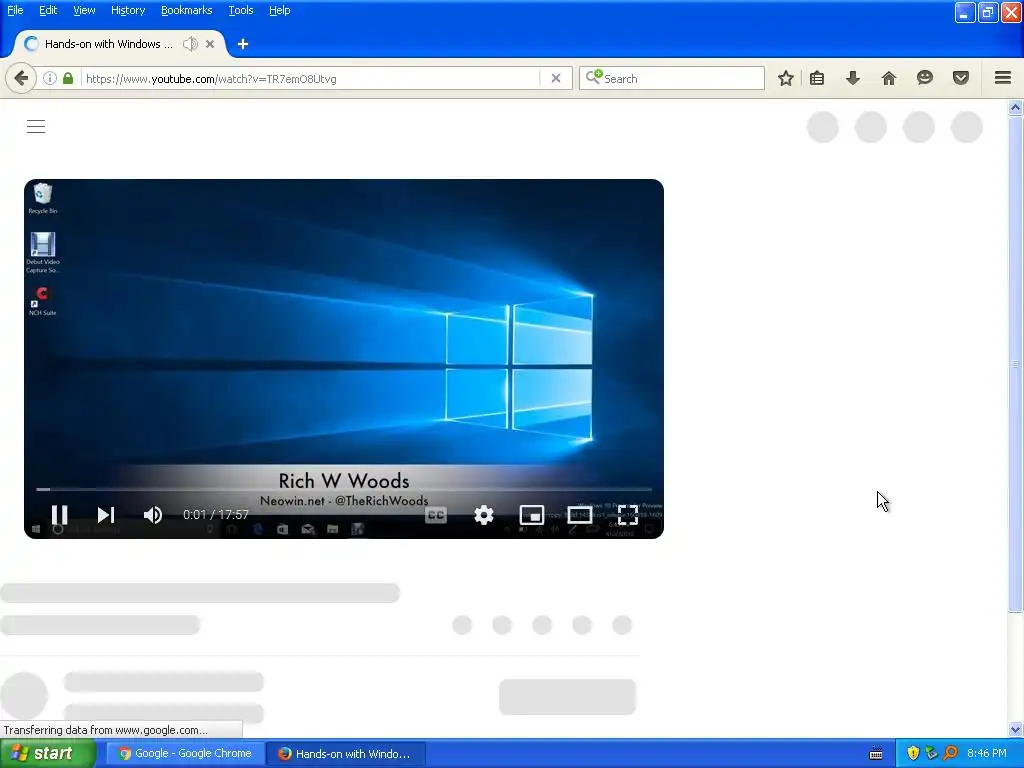Bookmark this page with the star
Screen dimensions: 1024x768
point(786,78)
